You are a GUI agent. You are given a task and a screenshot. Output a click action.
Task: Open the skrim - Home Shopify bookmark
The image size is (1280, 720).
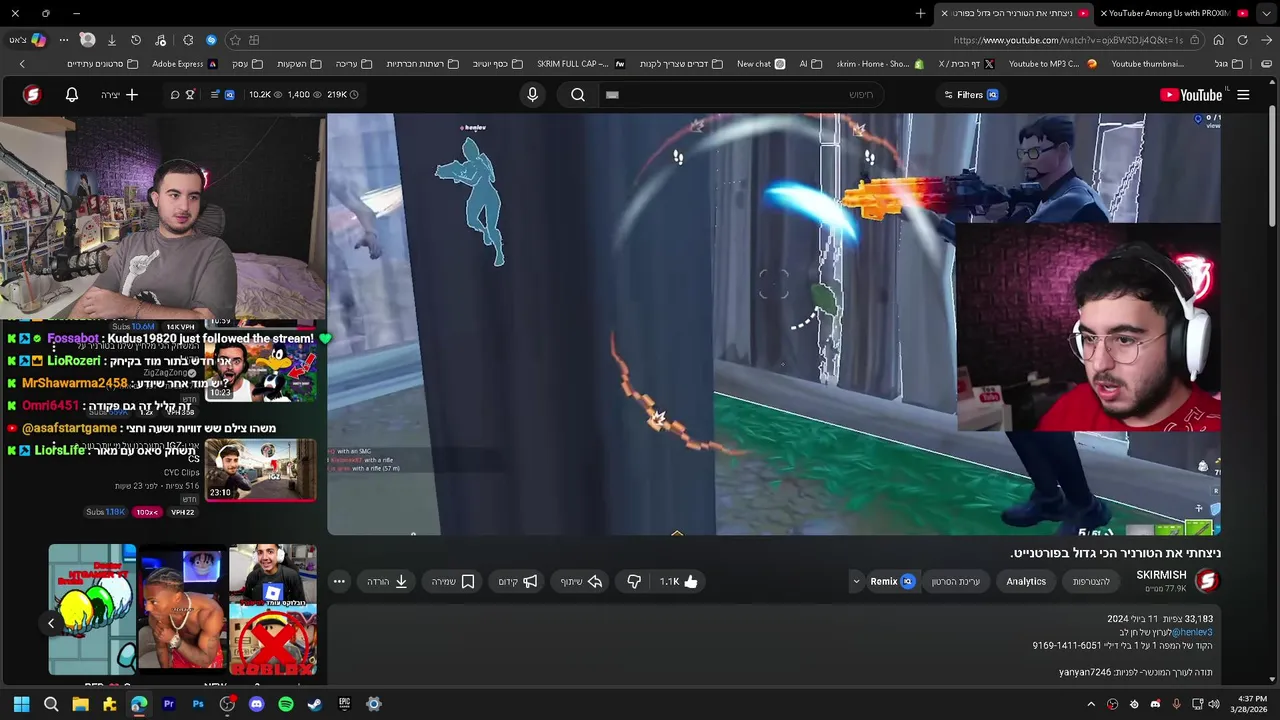click(880, 64)
